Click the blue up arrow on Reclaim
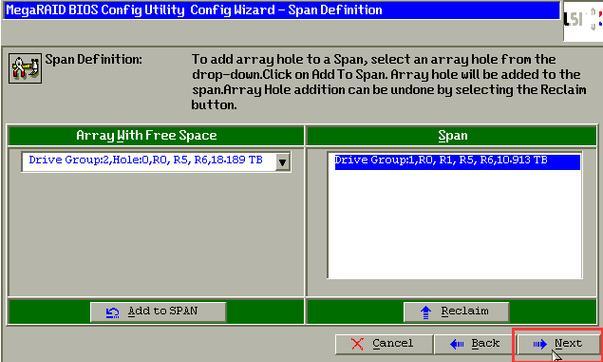 426,312
